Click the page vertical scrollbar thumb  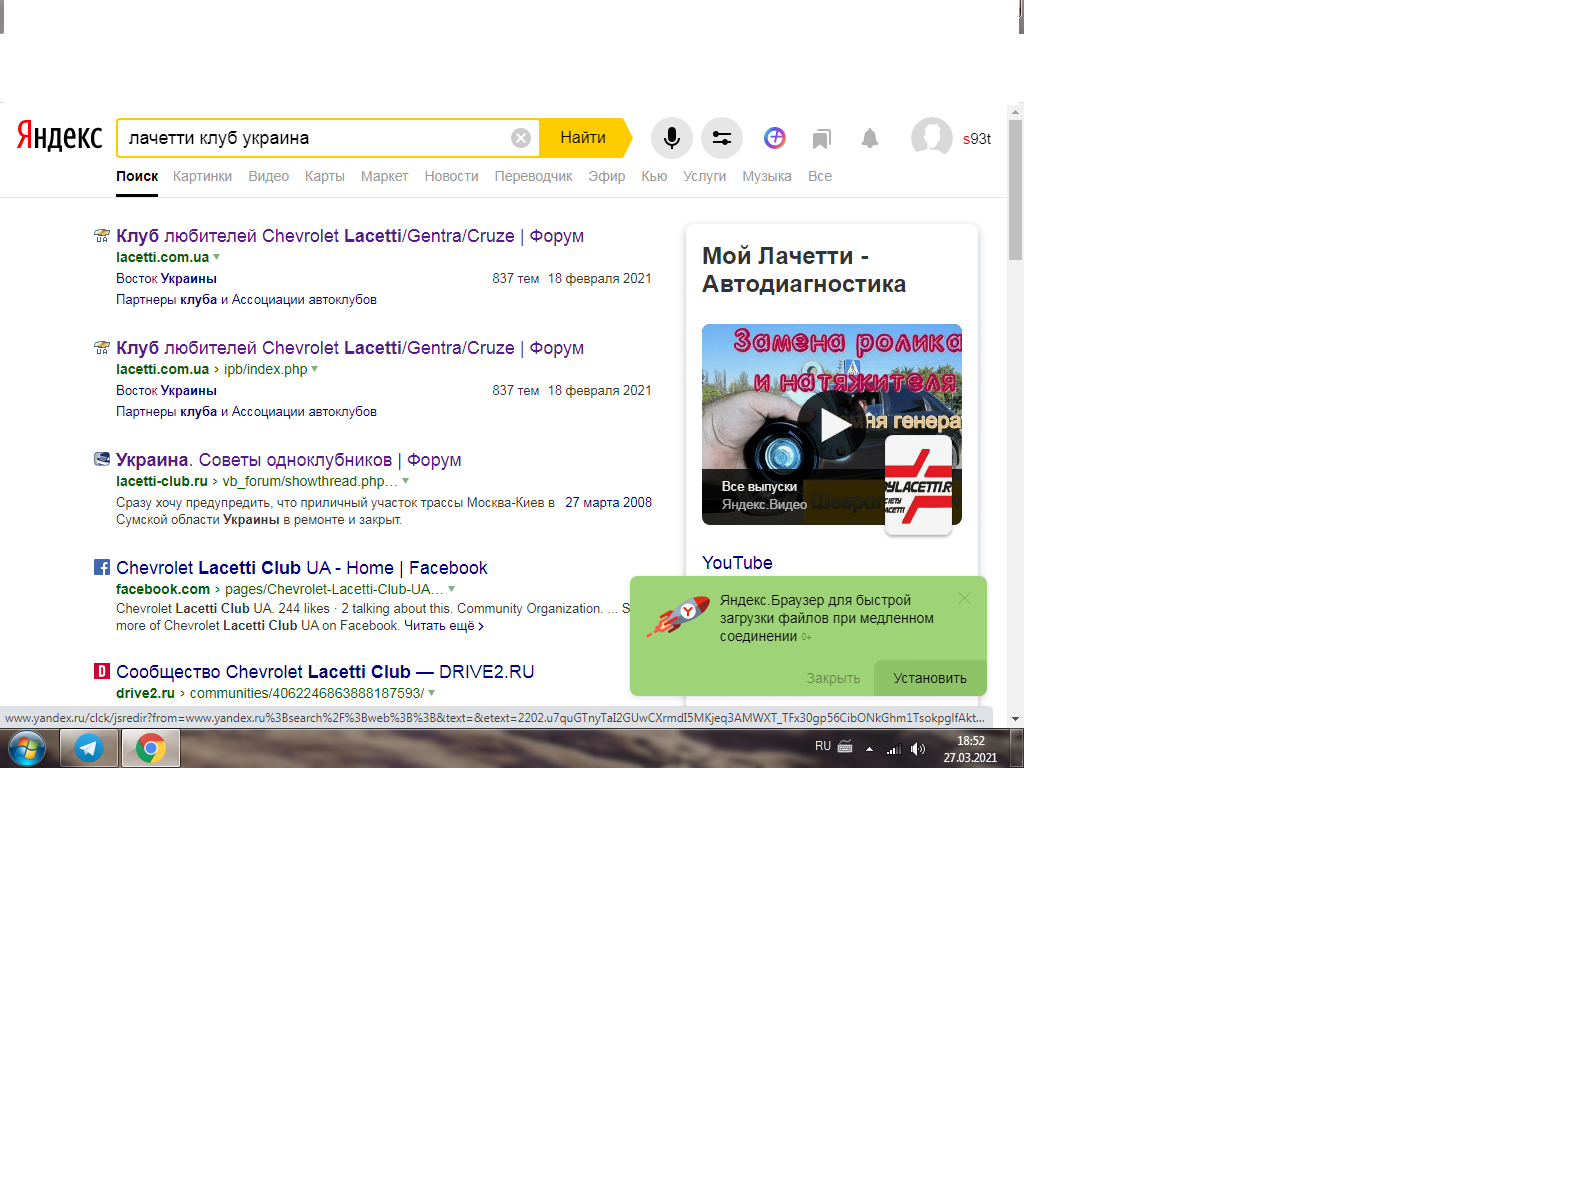[x=1015, y=190]
